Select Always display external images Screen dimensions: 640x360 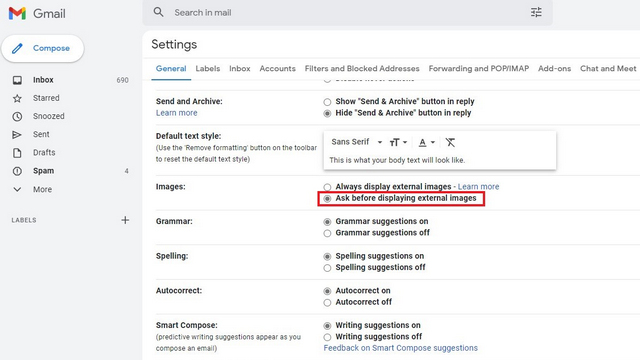click(327, 187)
